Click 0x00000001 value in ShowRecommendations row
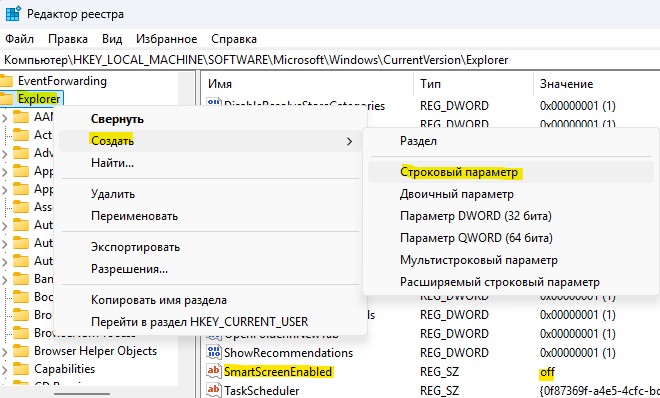The width and height of the screenshot is (660, 398). click(578, 353)
